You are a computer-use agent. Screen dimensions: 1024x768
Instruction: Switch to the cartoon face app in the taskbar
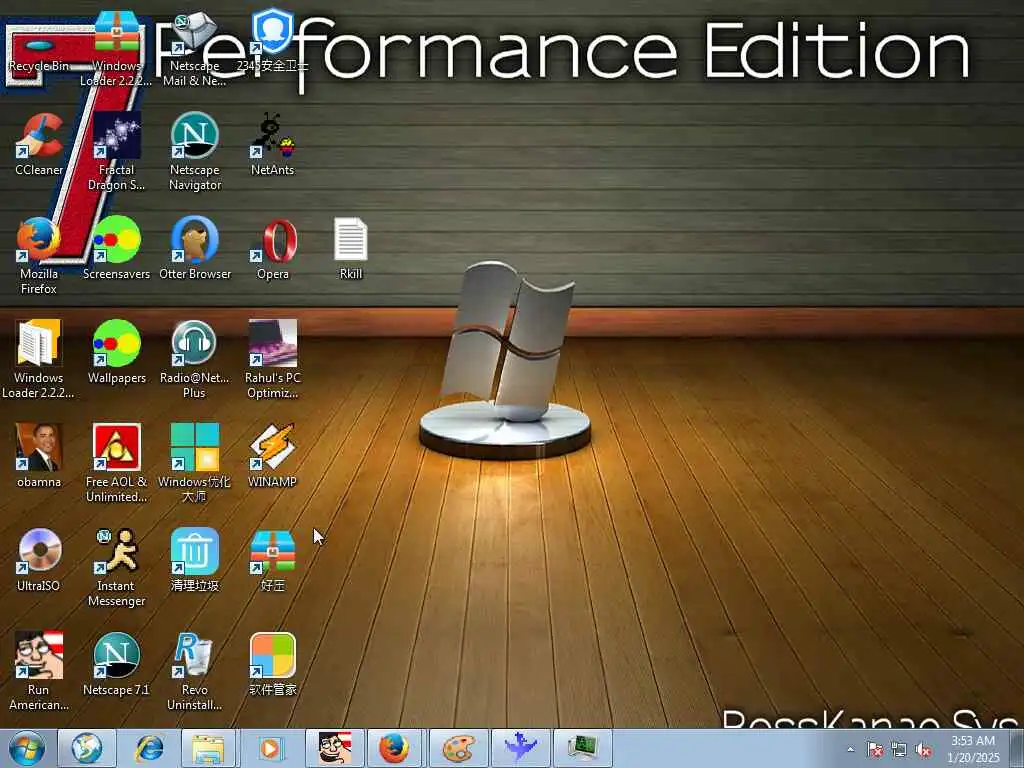tap(334, 748)
